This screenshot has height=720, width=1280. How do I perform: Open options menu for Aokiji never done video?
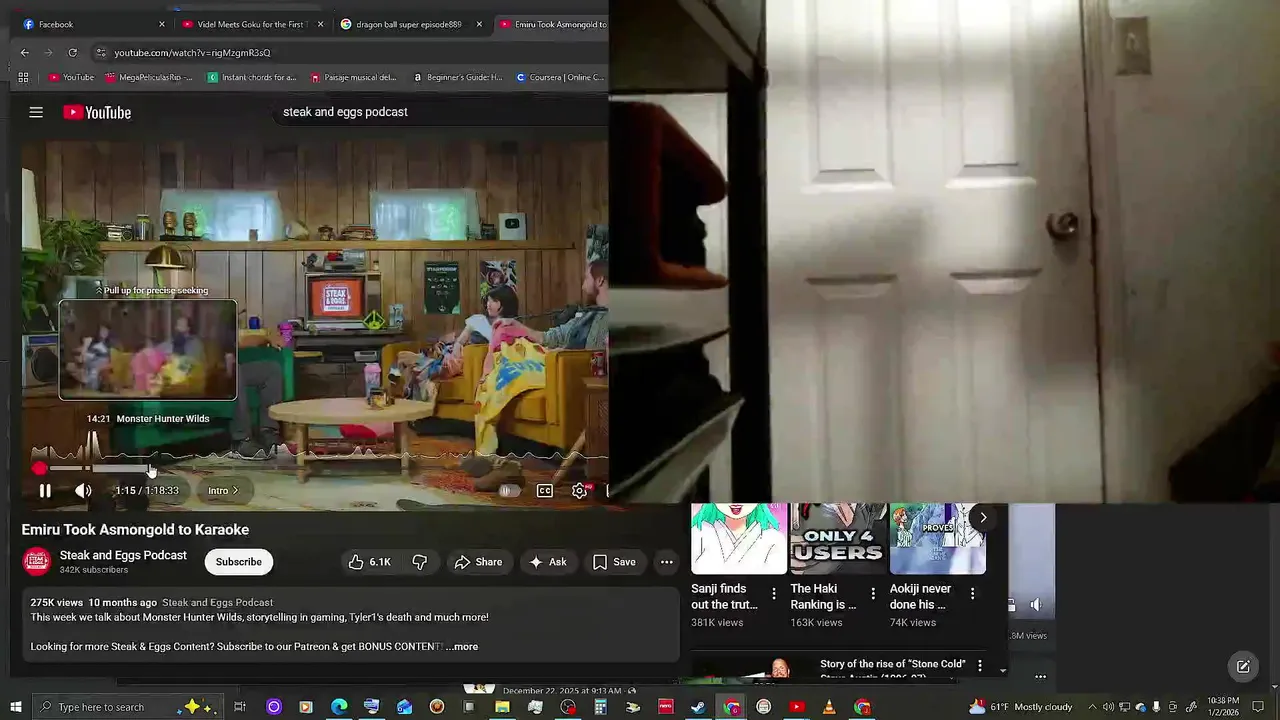(x=972, y=594)
